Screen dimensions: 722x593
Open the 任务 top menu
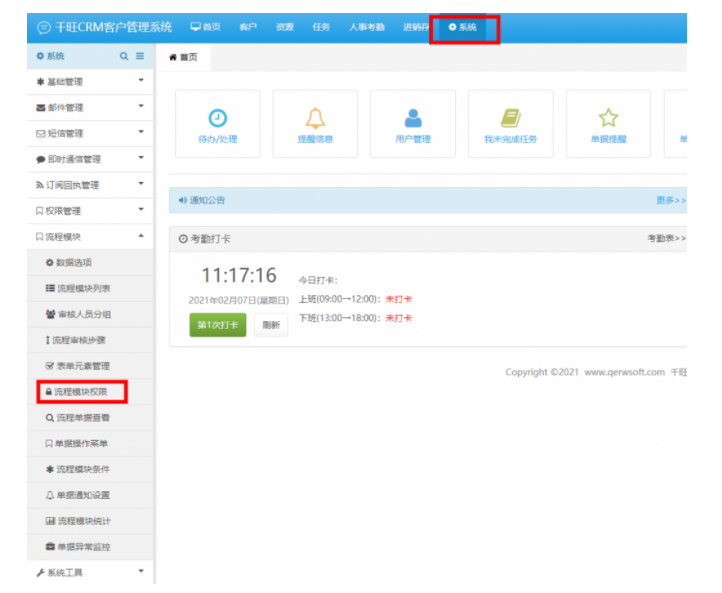pos(321,27)
